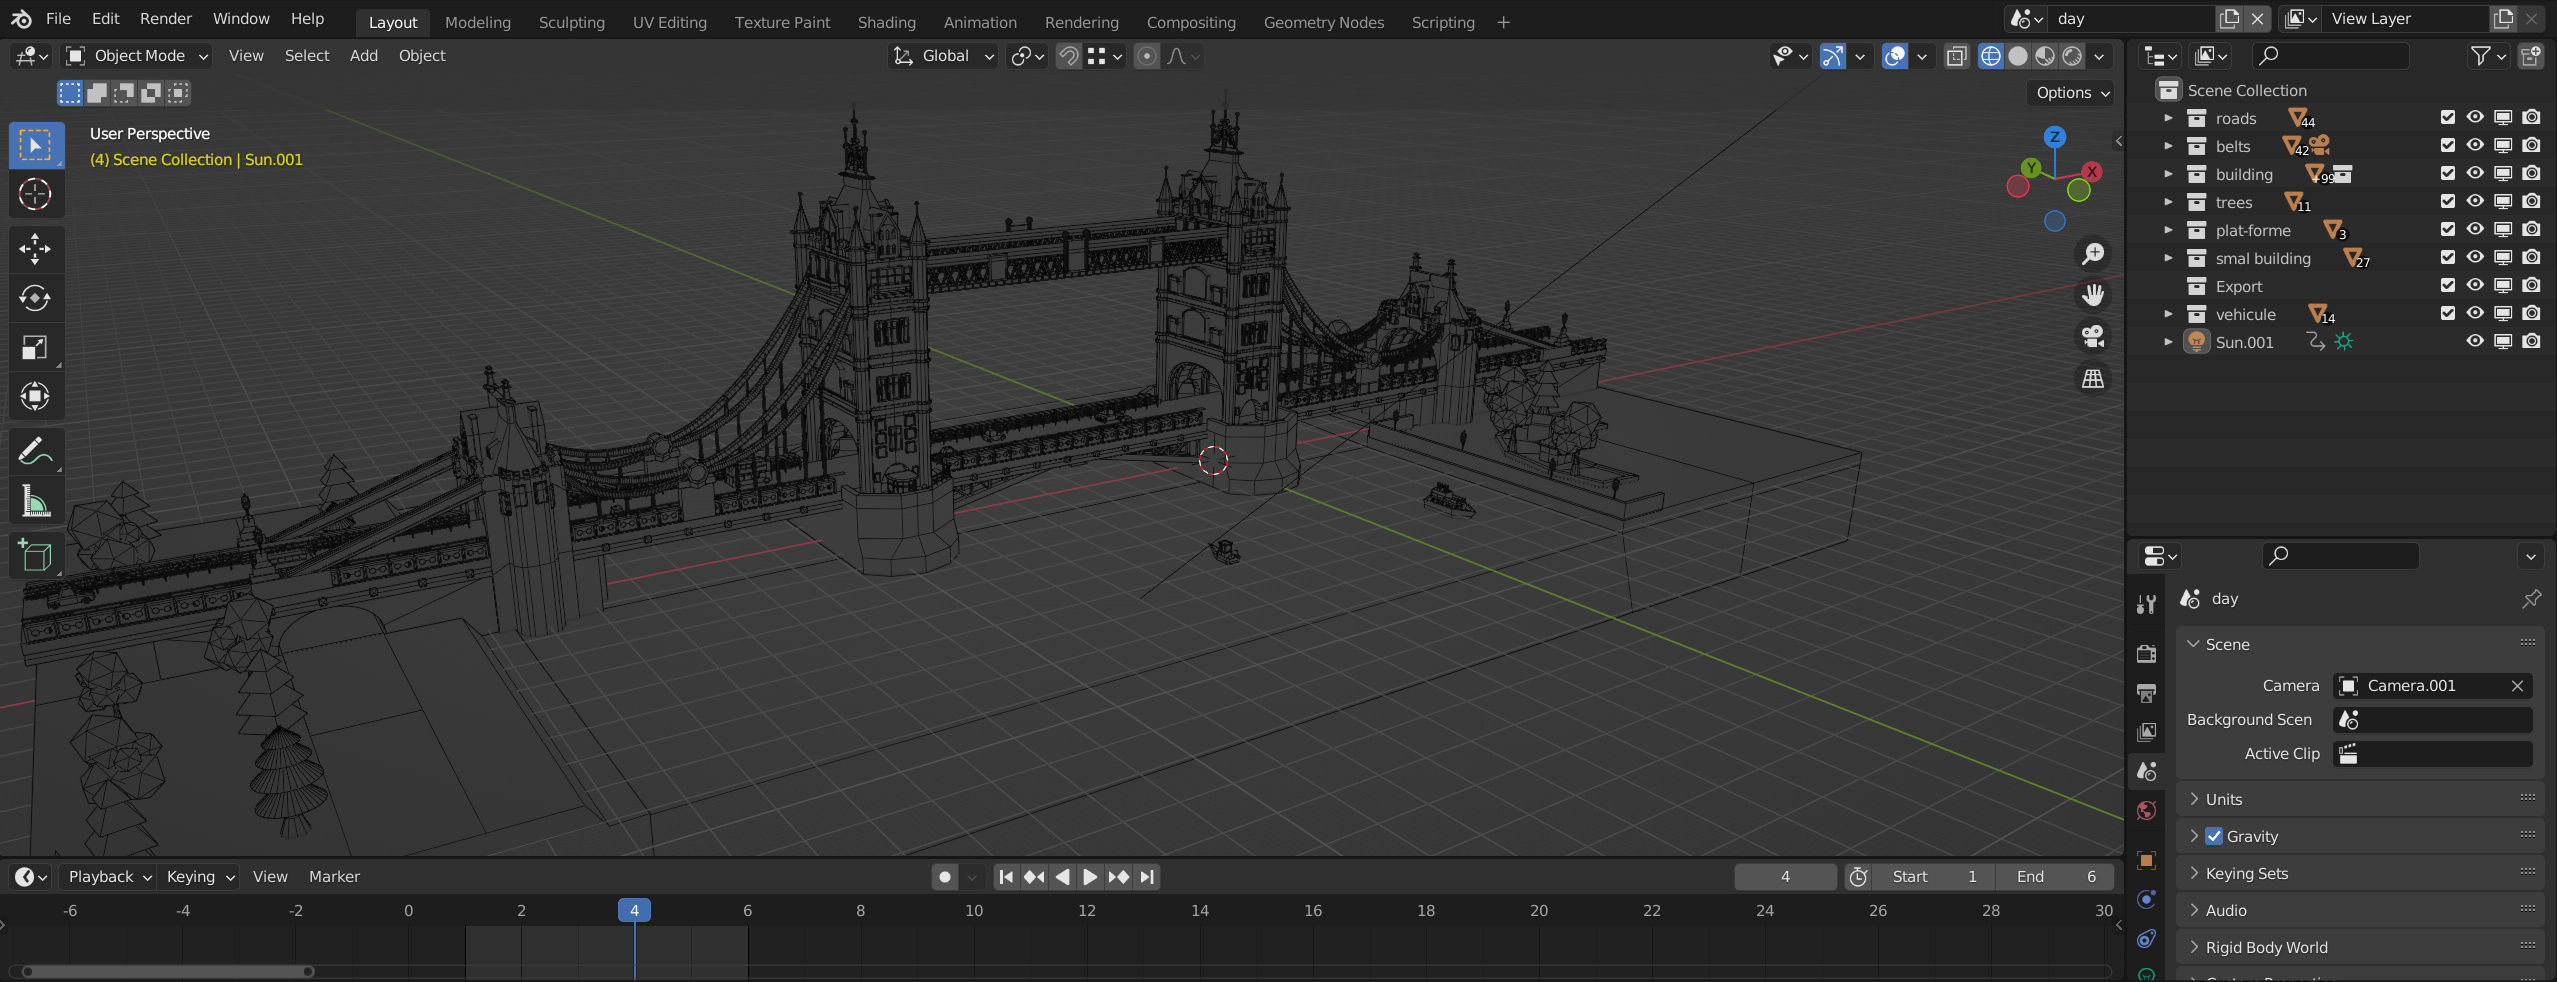
Task: Jump to the first frame
Action: pos(1006,877)
